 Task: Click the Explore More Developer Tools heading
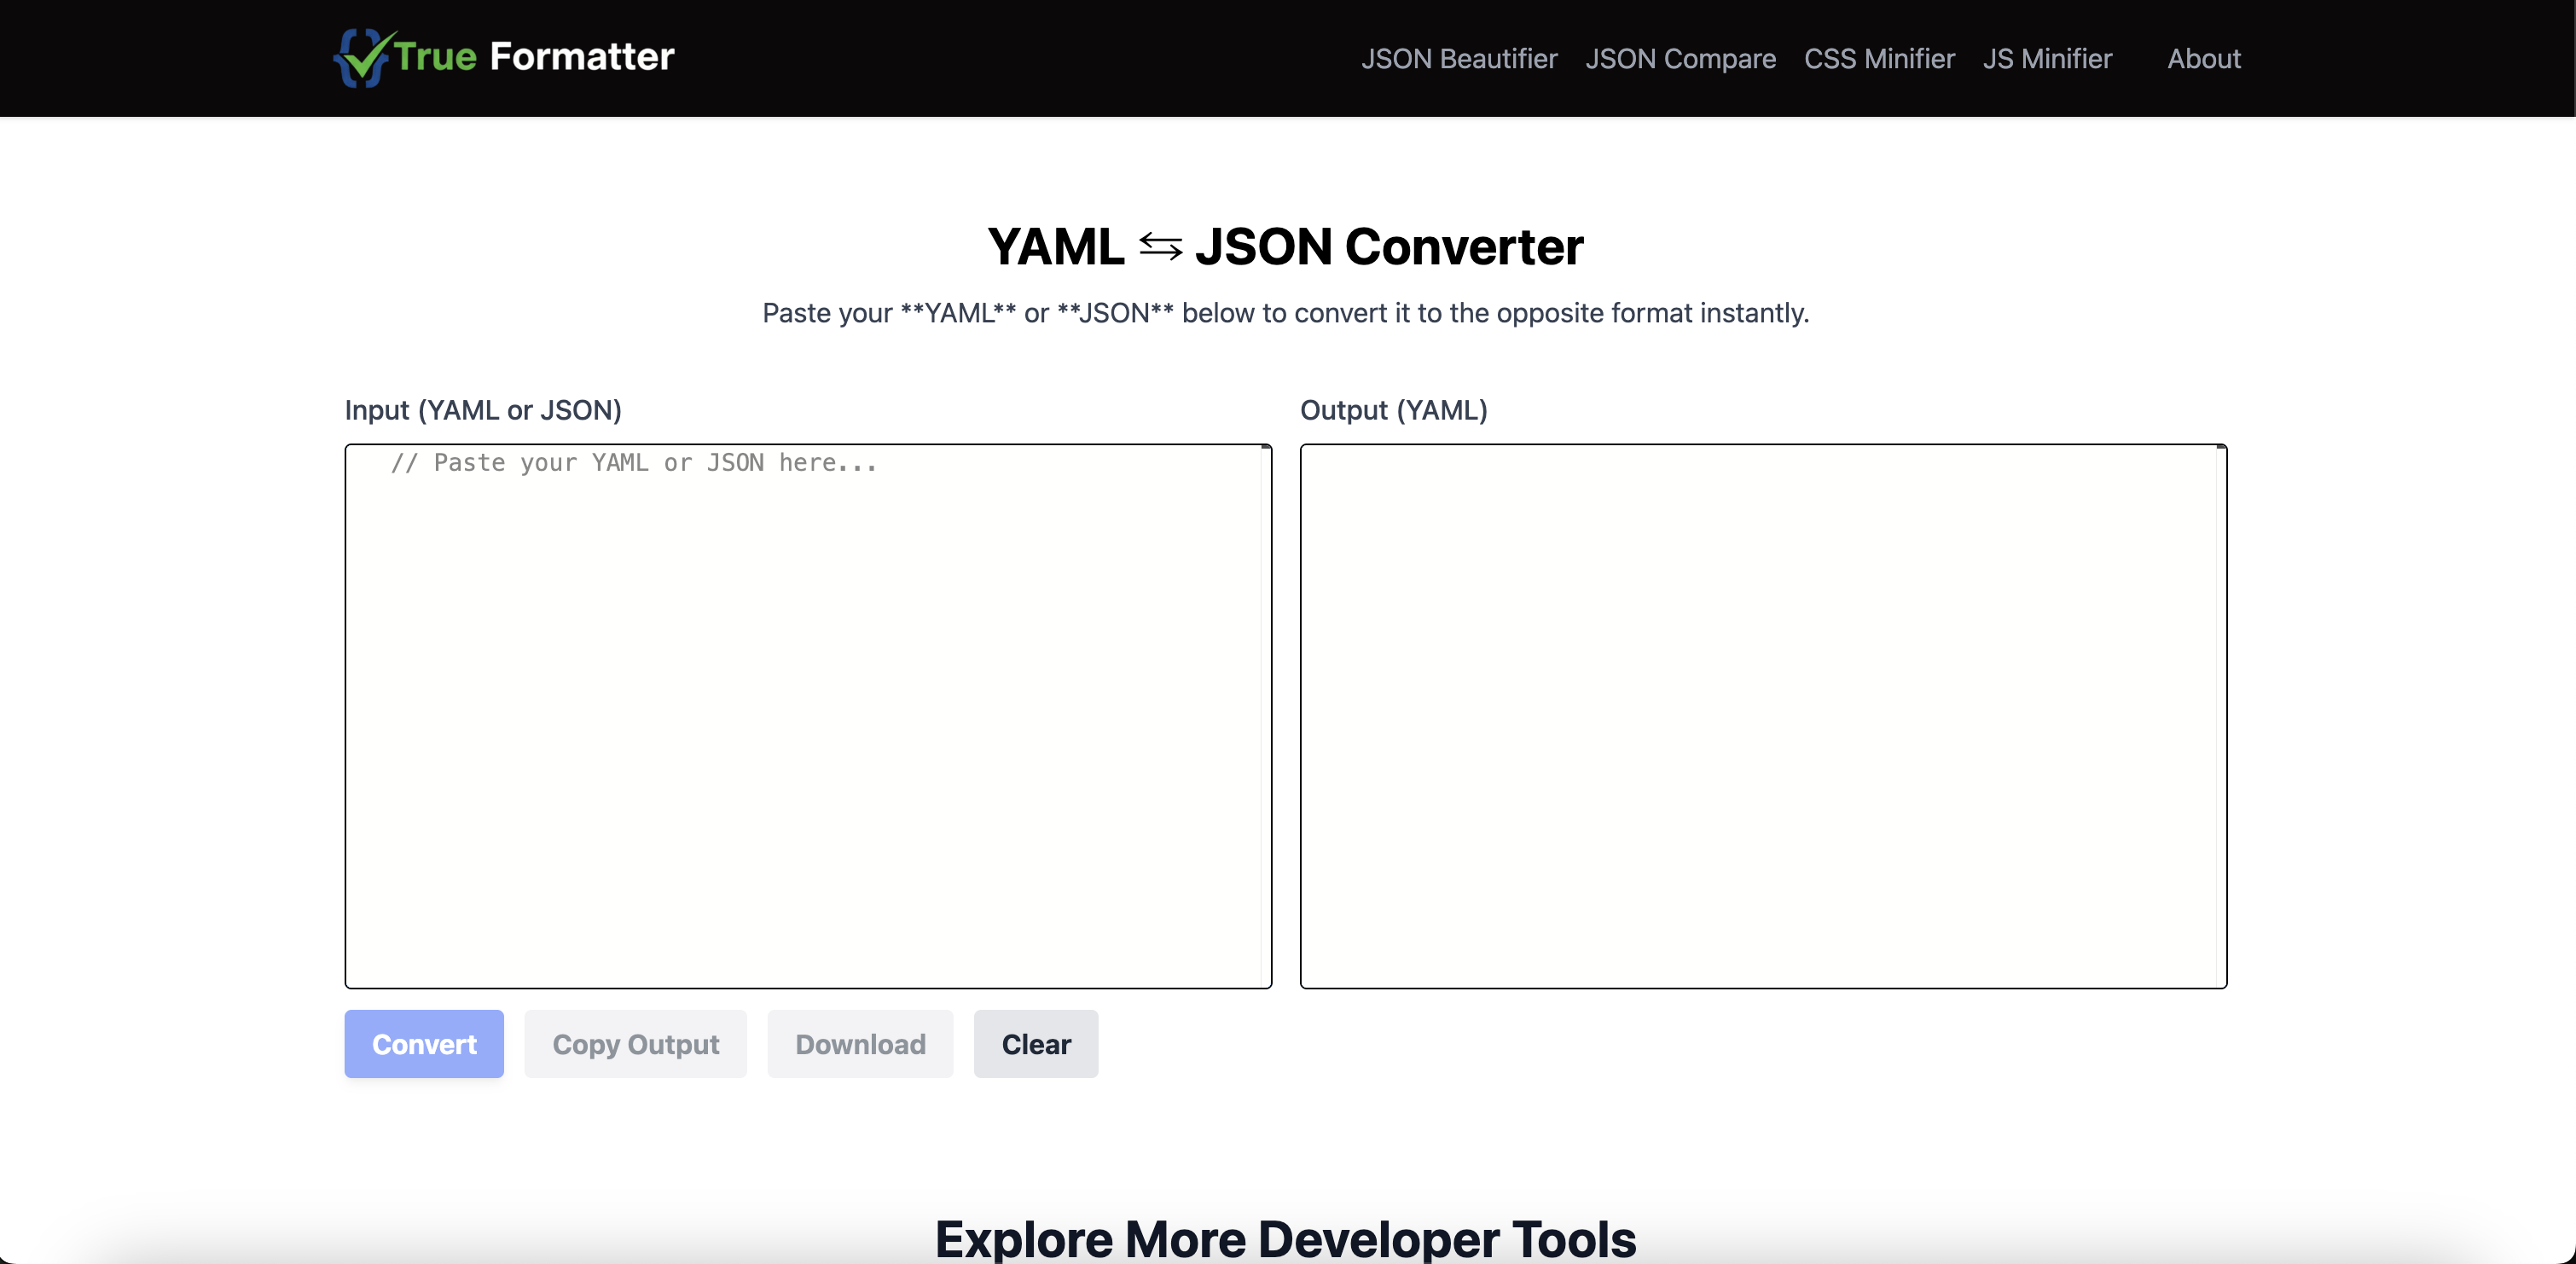(1285, 1239)
